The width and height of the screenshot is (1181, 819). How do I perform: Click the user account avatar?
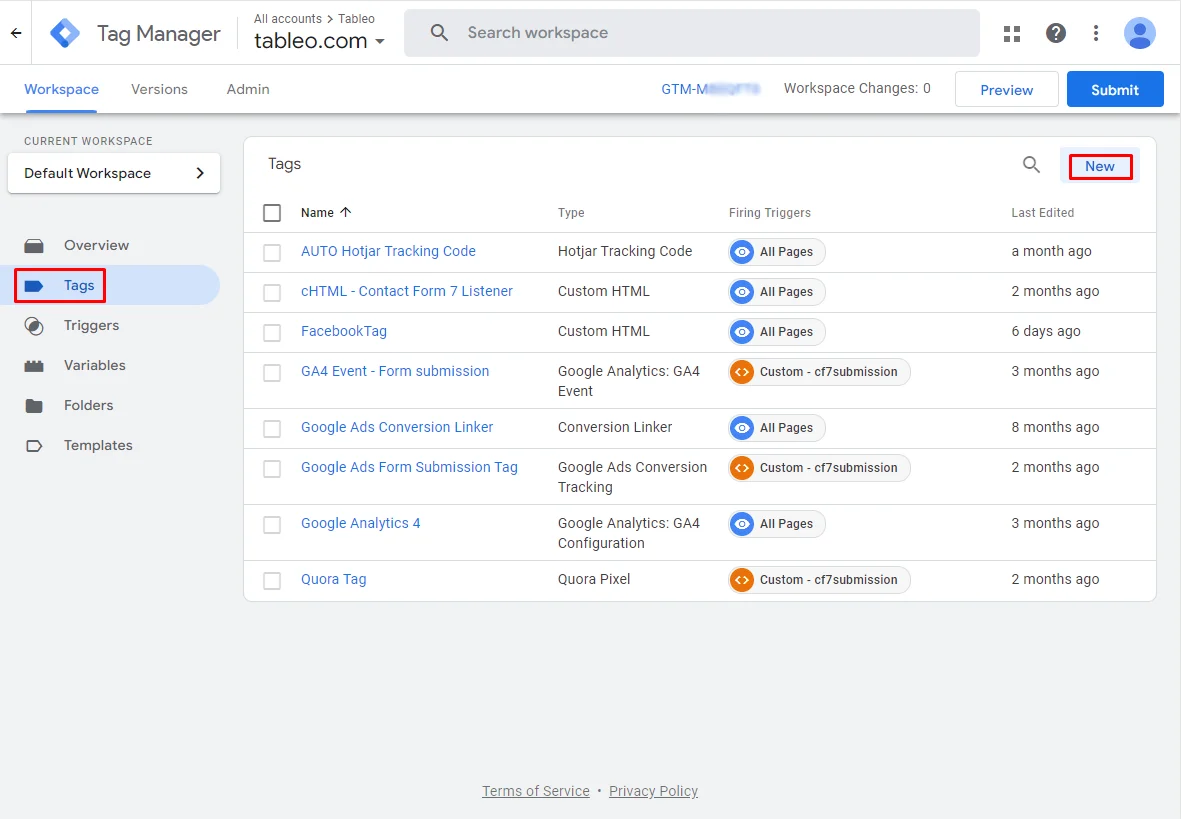click(x=1139, y=33)
